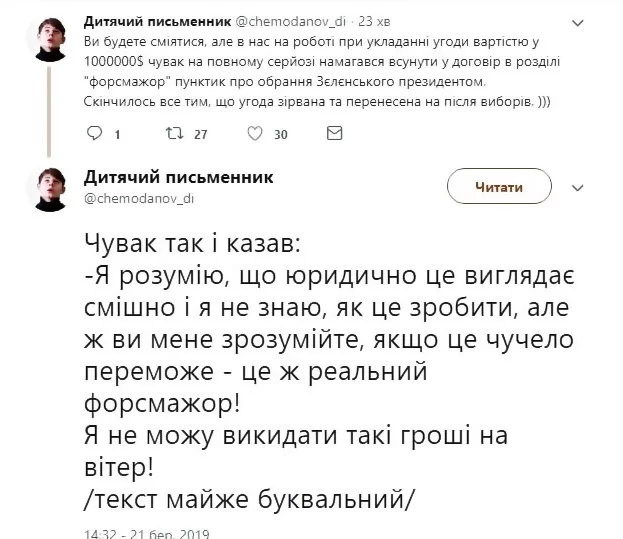Click the likes count 30

pos(281,135)
